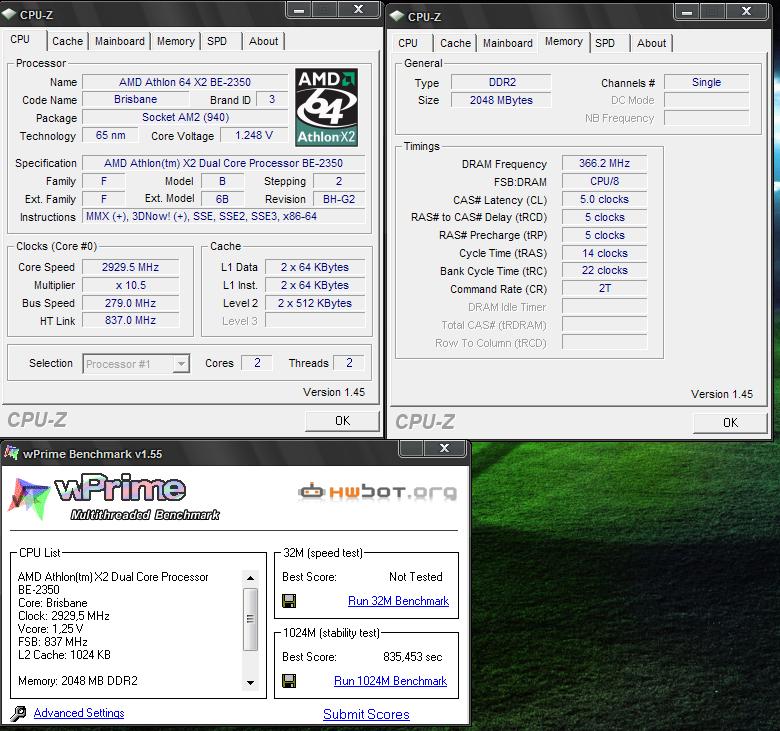Open Cache tab in left CPU-Z window

pos(68,41)
